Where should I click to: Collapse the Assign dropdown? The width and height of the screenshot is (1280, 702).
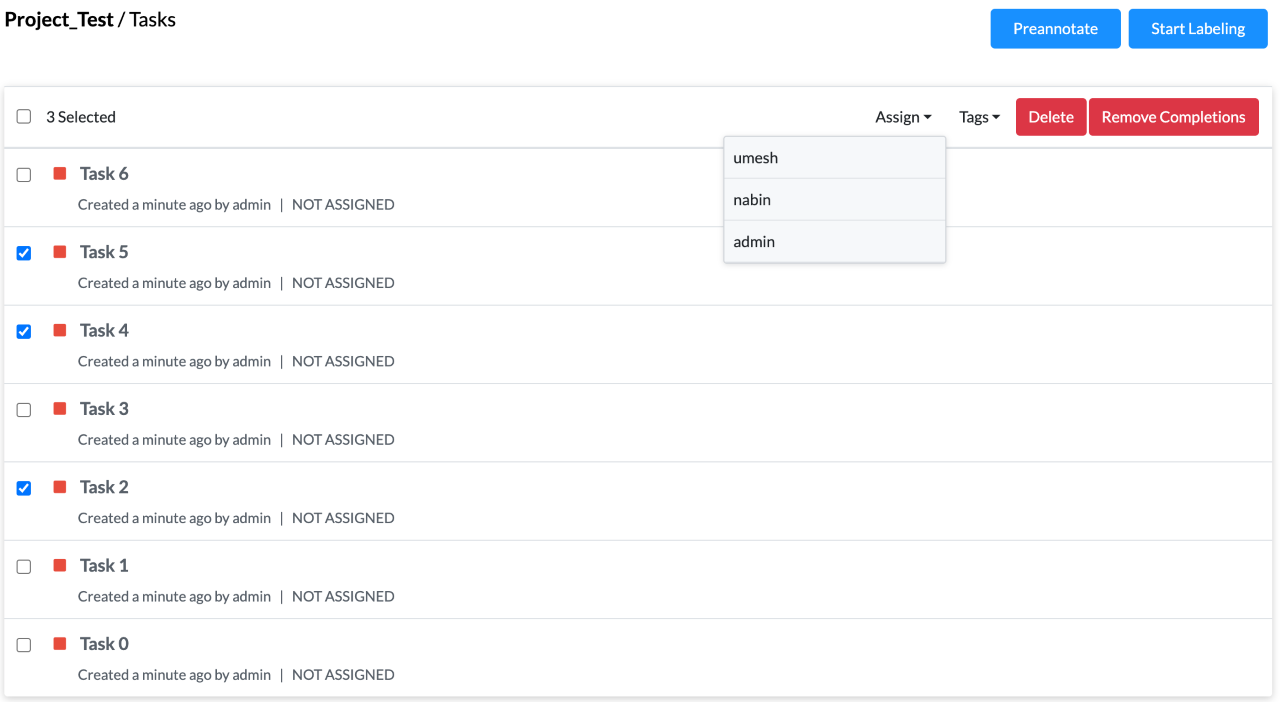pos(903,117)
